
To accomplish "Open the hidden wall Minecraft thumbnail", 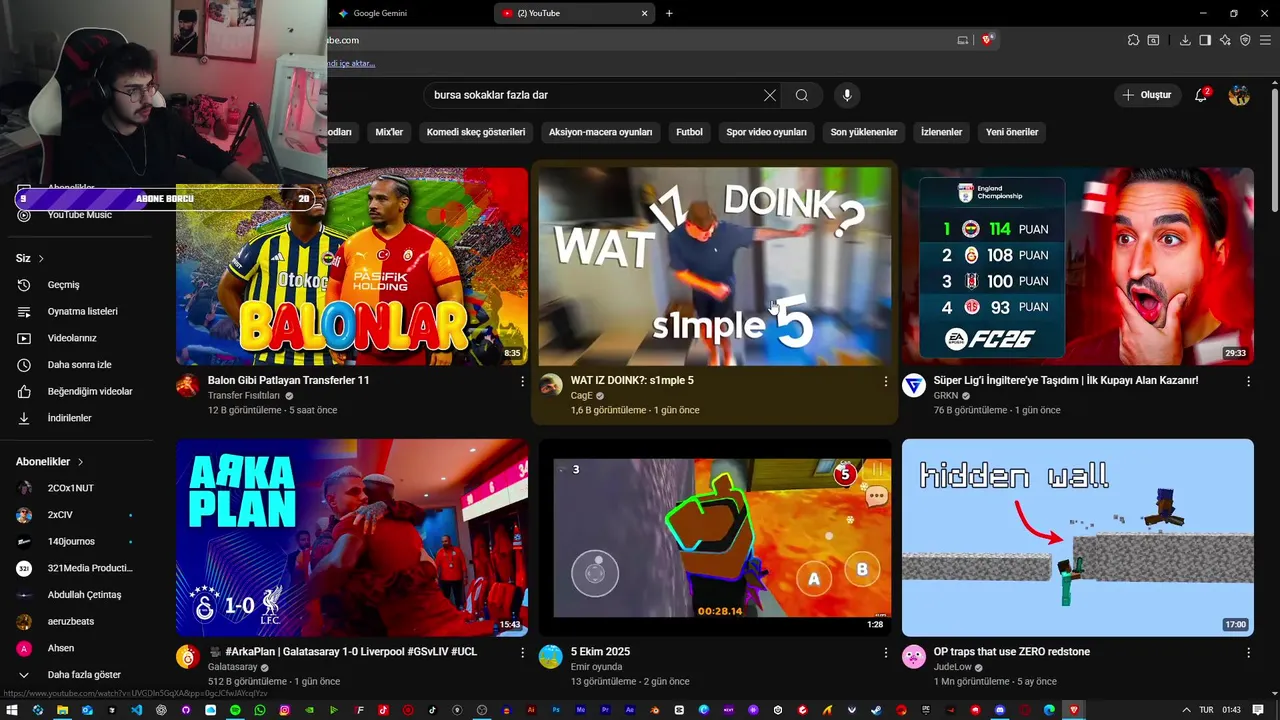I will click(x=1077, y=537).
